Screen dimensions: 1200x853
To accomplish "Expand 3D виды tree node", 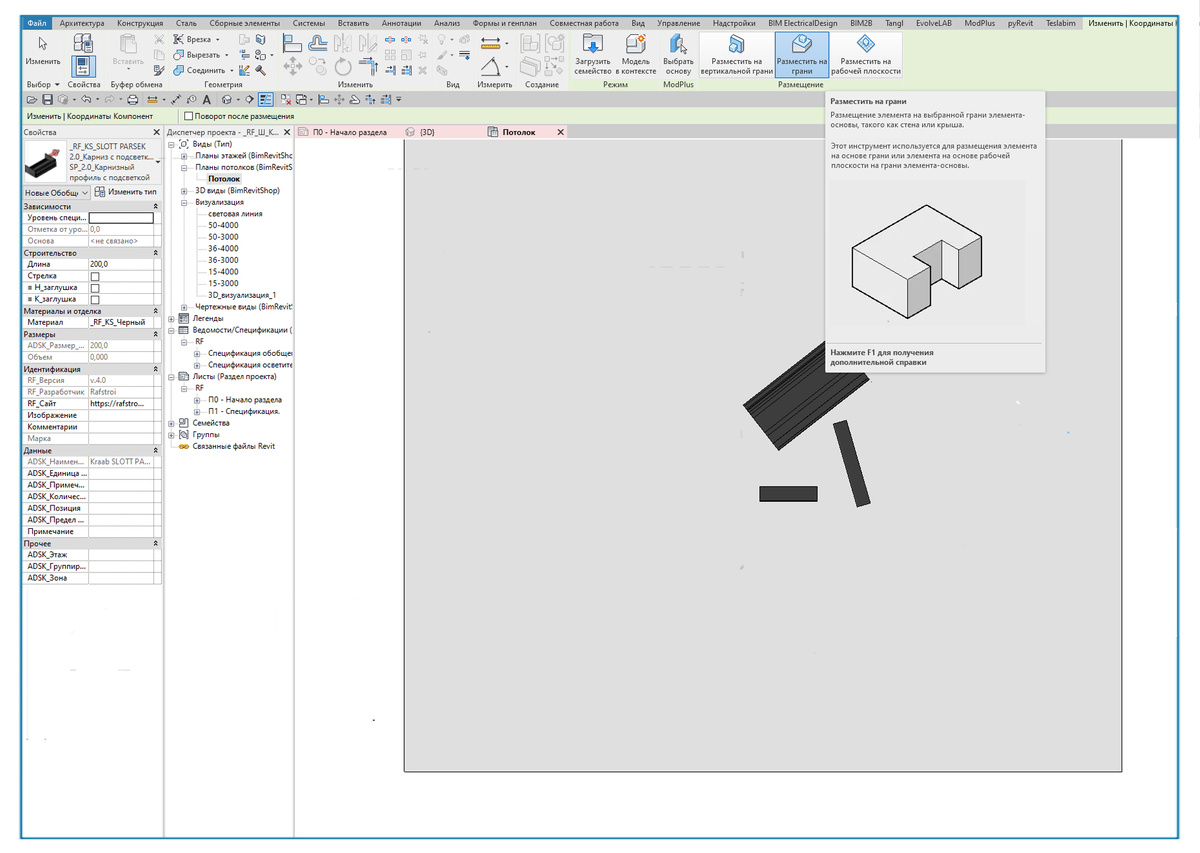I will (184, 191).
